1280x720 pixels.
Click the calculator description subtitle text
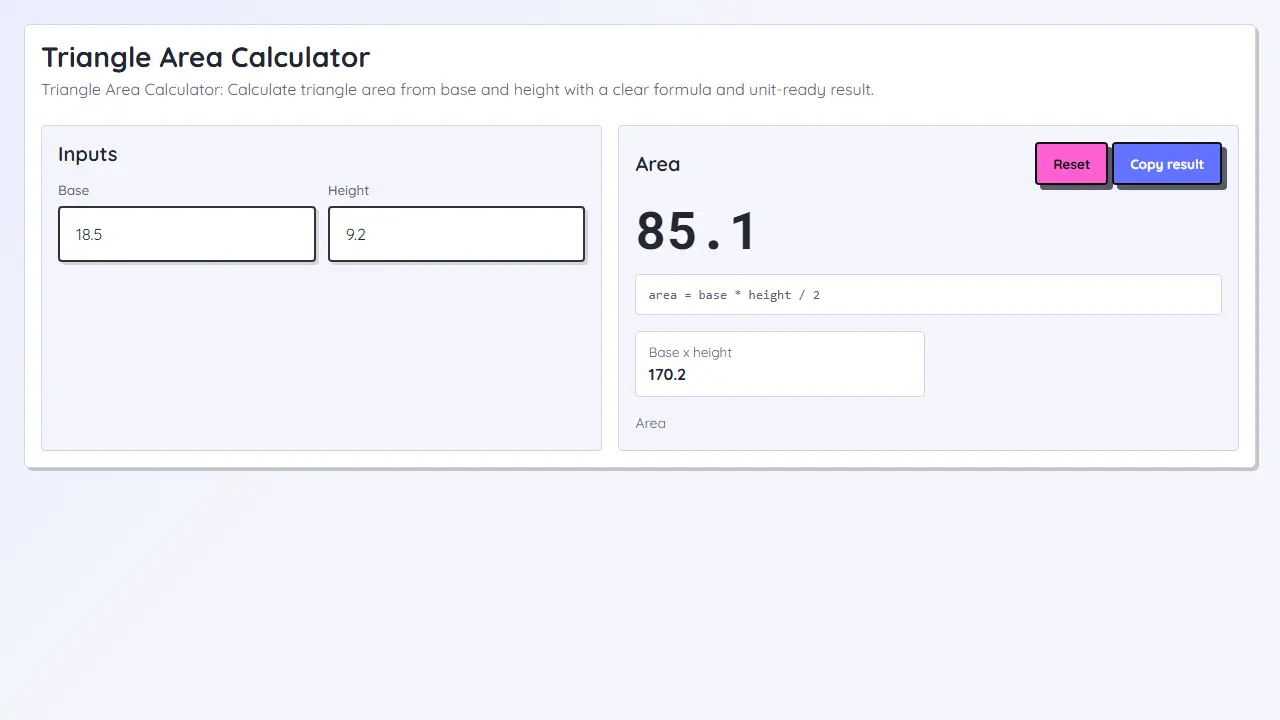click(457, 90)
